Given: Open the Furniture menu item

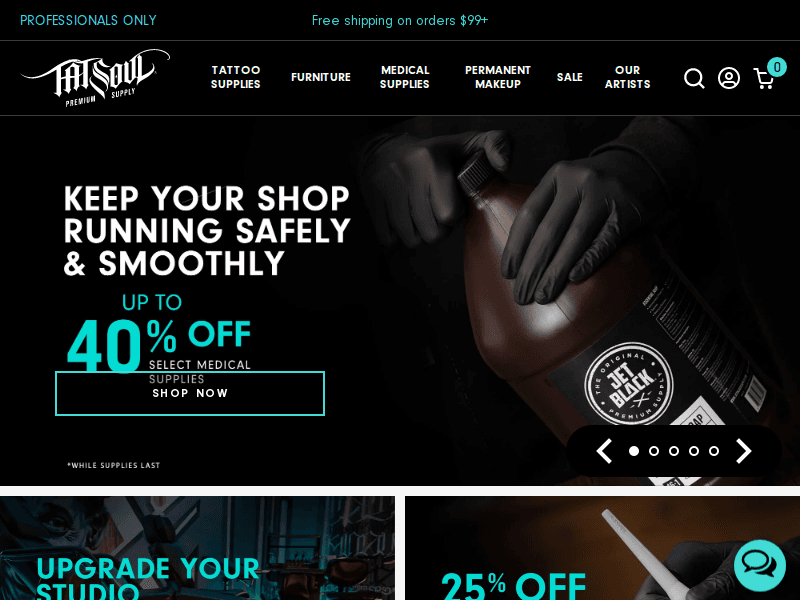Looking at the screenshot, I should click(x=321, y=77).
